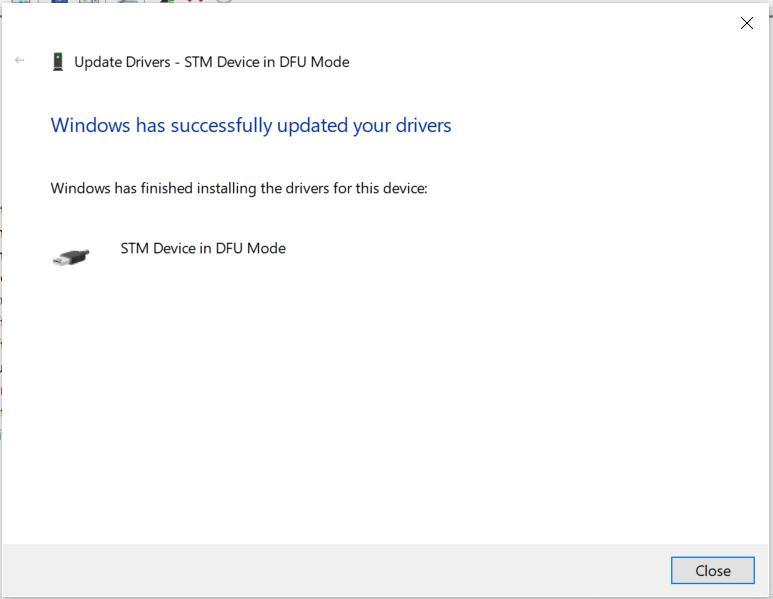The width and height of the screenshot is (773, 599).
Task: Click the 'Update Drivers - STM Device in DFU Mode' title
Action: [211, 62]
